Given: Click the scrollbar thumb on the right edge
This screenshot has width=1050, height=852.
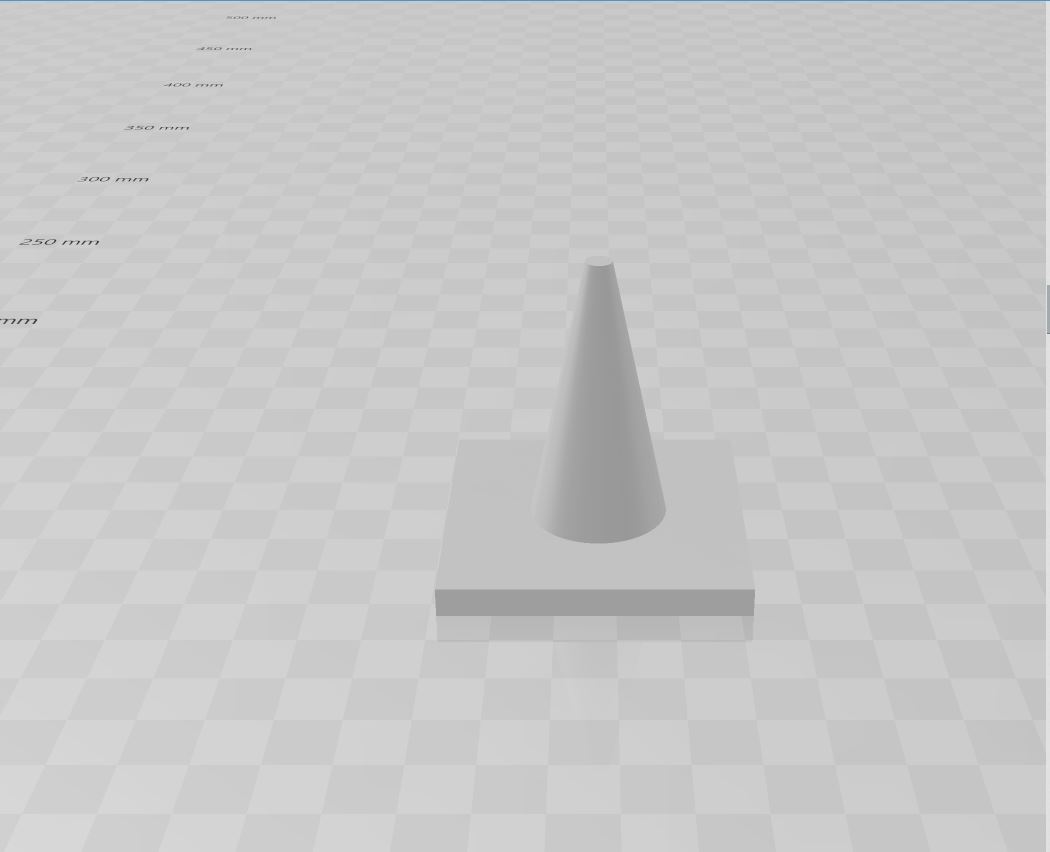Looking at the screenshot, I should [x=1046, y=309].
